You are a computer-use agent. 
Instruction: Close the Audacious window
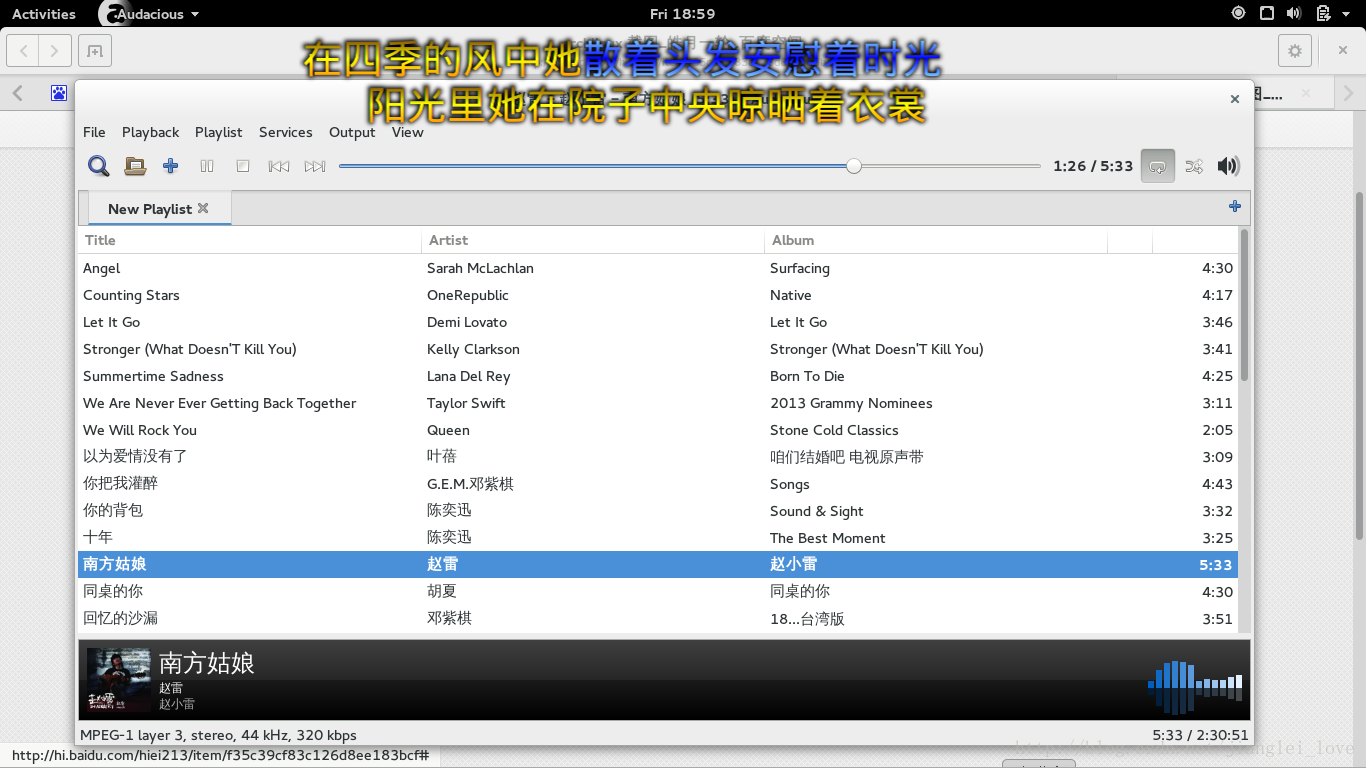[x=1235, y=99]
